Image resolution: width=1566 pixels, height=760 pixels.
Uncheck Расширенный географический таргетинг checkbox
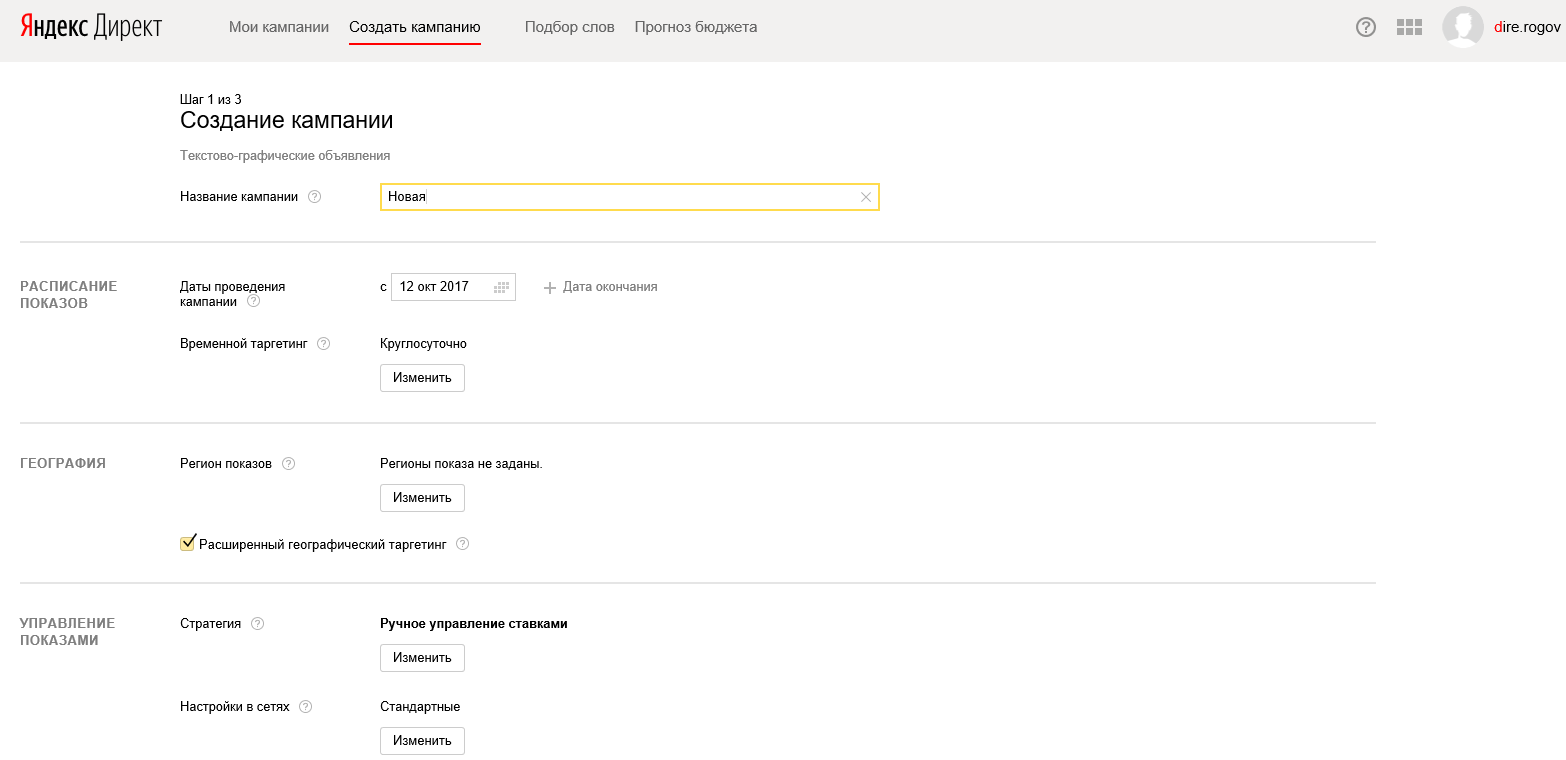click(187, 544)
